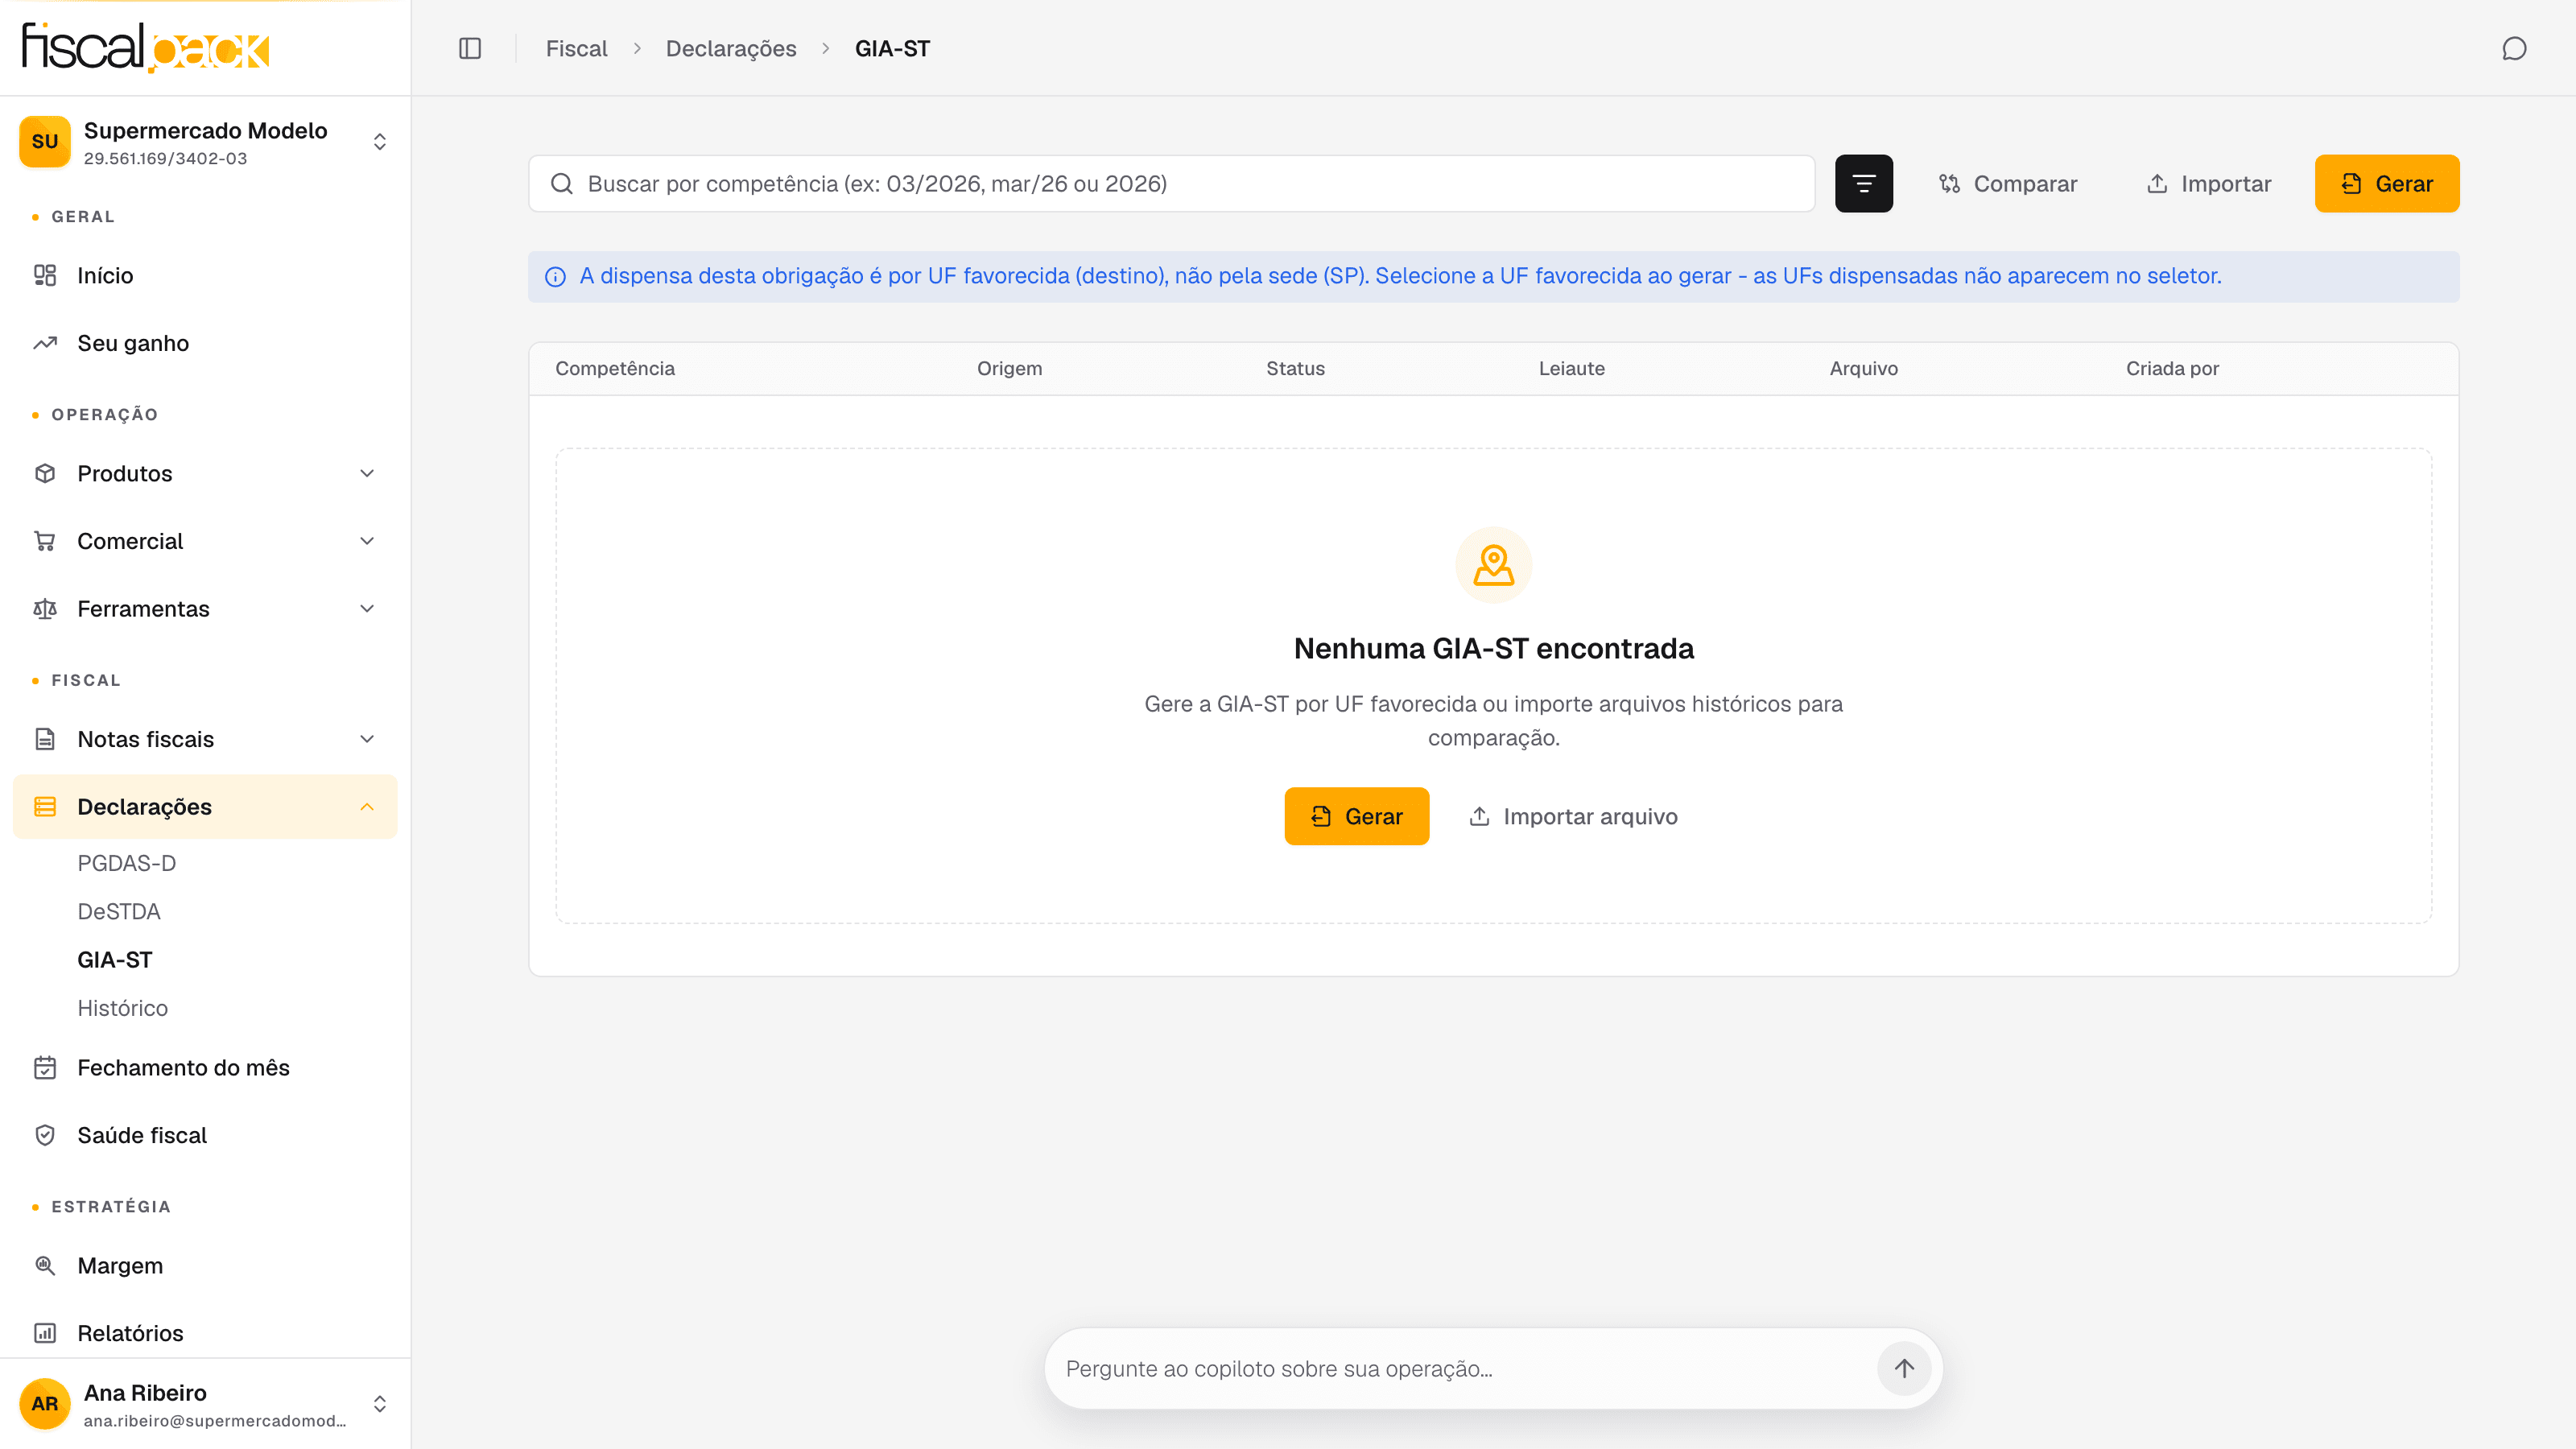Image resolution: width=2576 pixels, height=1449 pixels.
Task: Click the Arquivo column header
Action: [1863, 368]
